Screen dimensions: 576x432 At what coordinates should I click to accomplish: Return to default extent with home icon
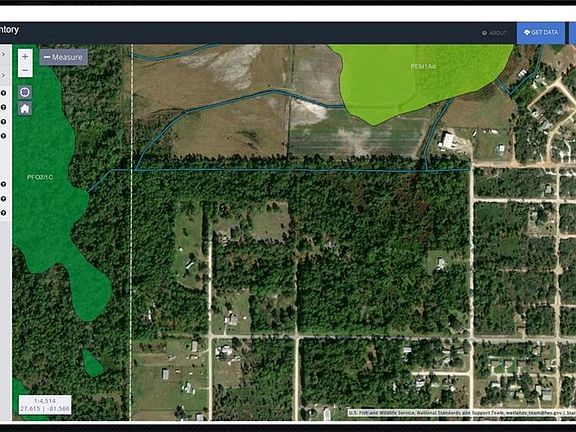[25, 108]
